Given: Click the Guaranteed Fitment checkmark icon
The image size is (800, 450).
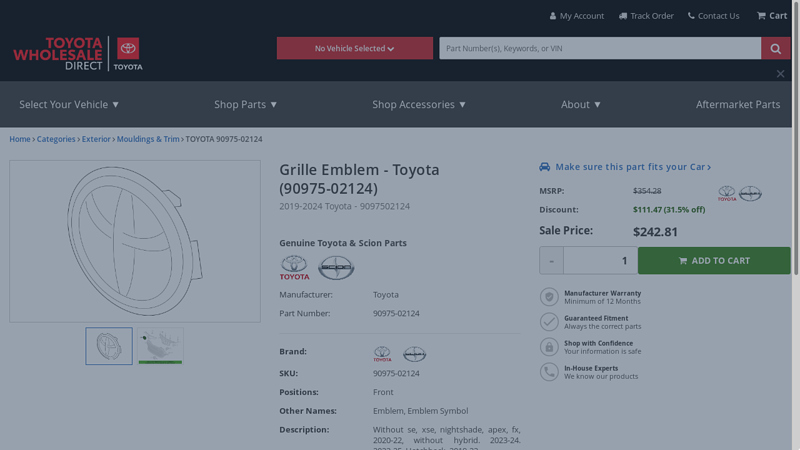Looking at the screenshot, I should (x=549, y=322).
